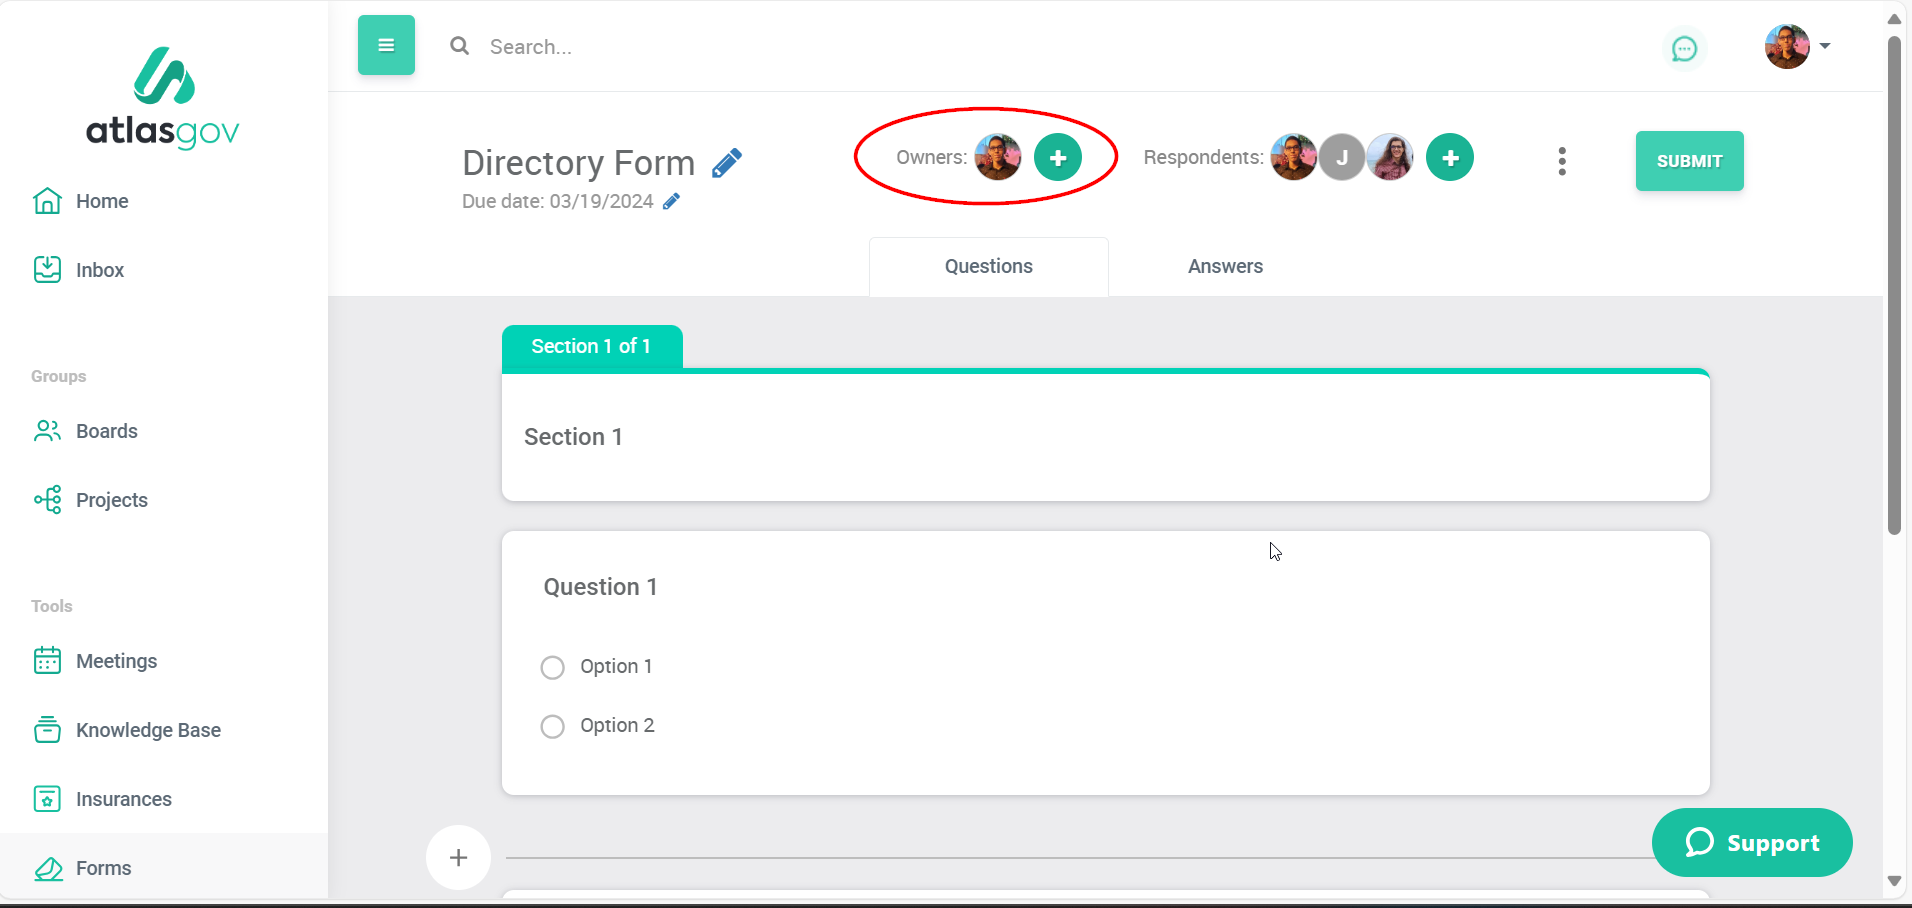1912x908 pixels.
Task: Click the gray J respondent avatar
Action: point(1342,157)
